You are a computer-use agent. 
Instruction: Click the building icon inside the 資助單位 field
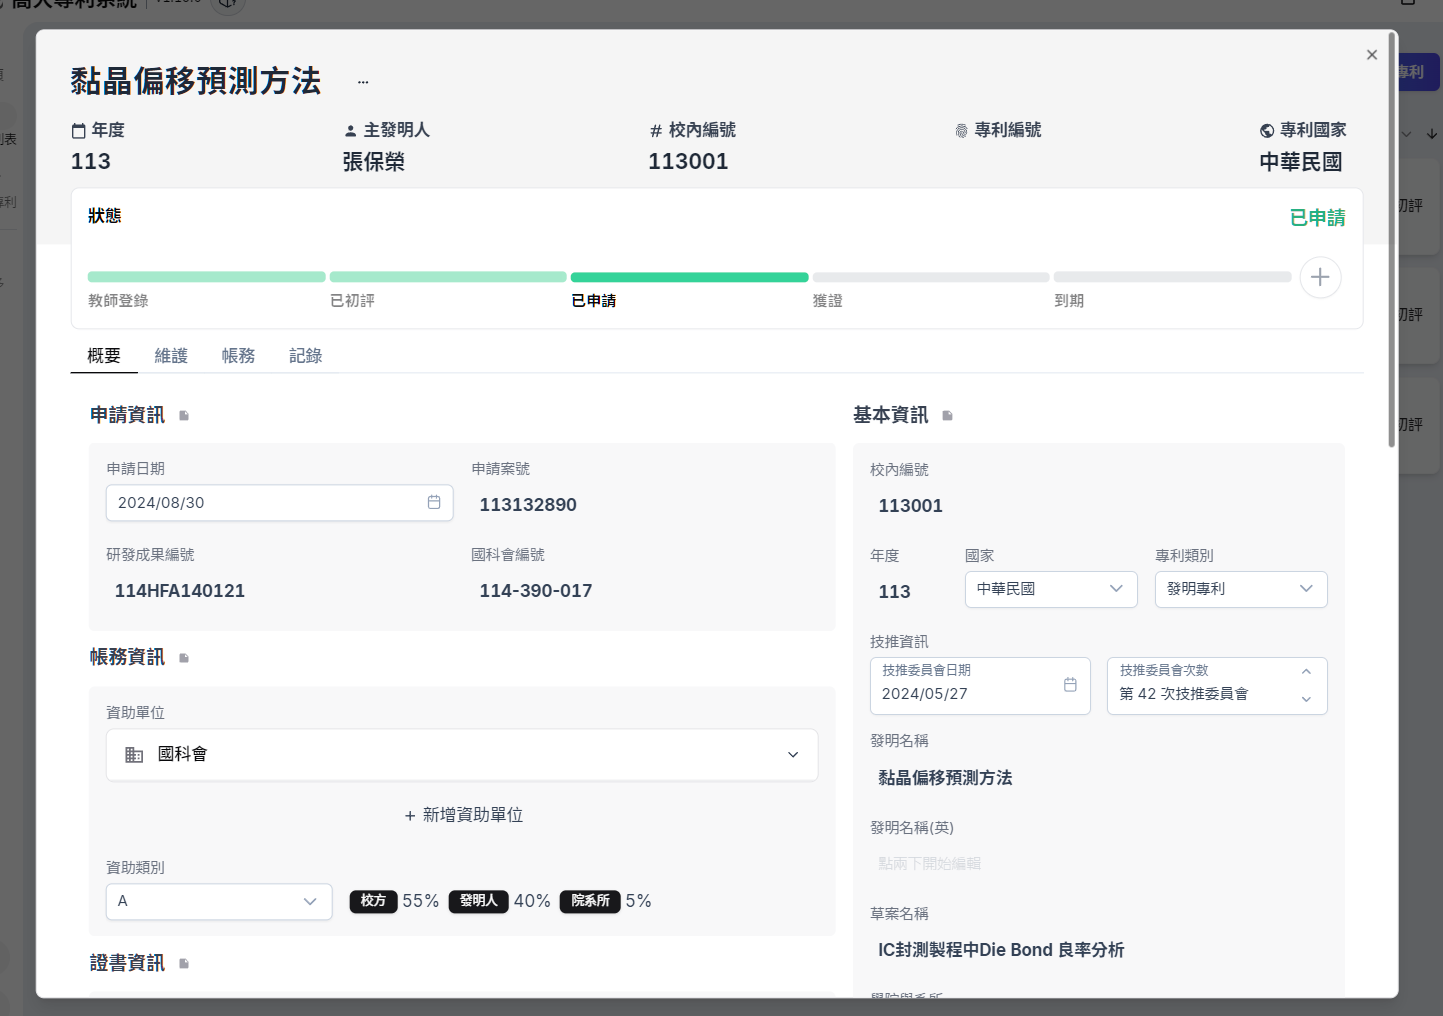(x=134, y=754)
